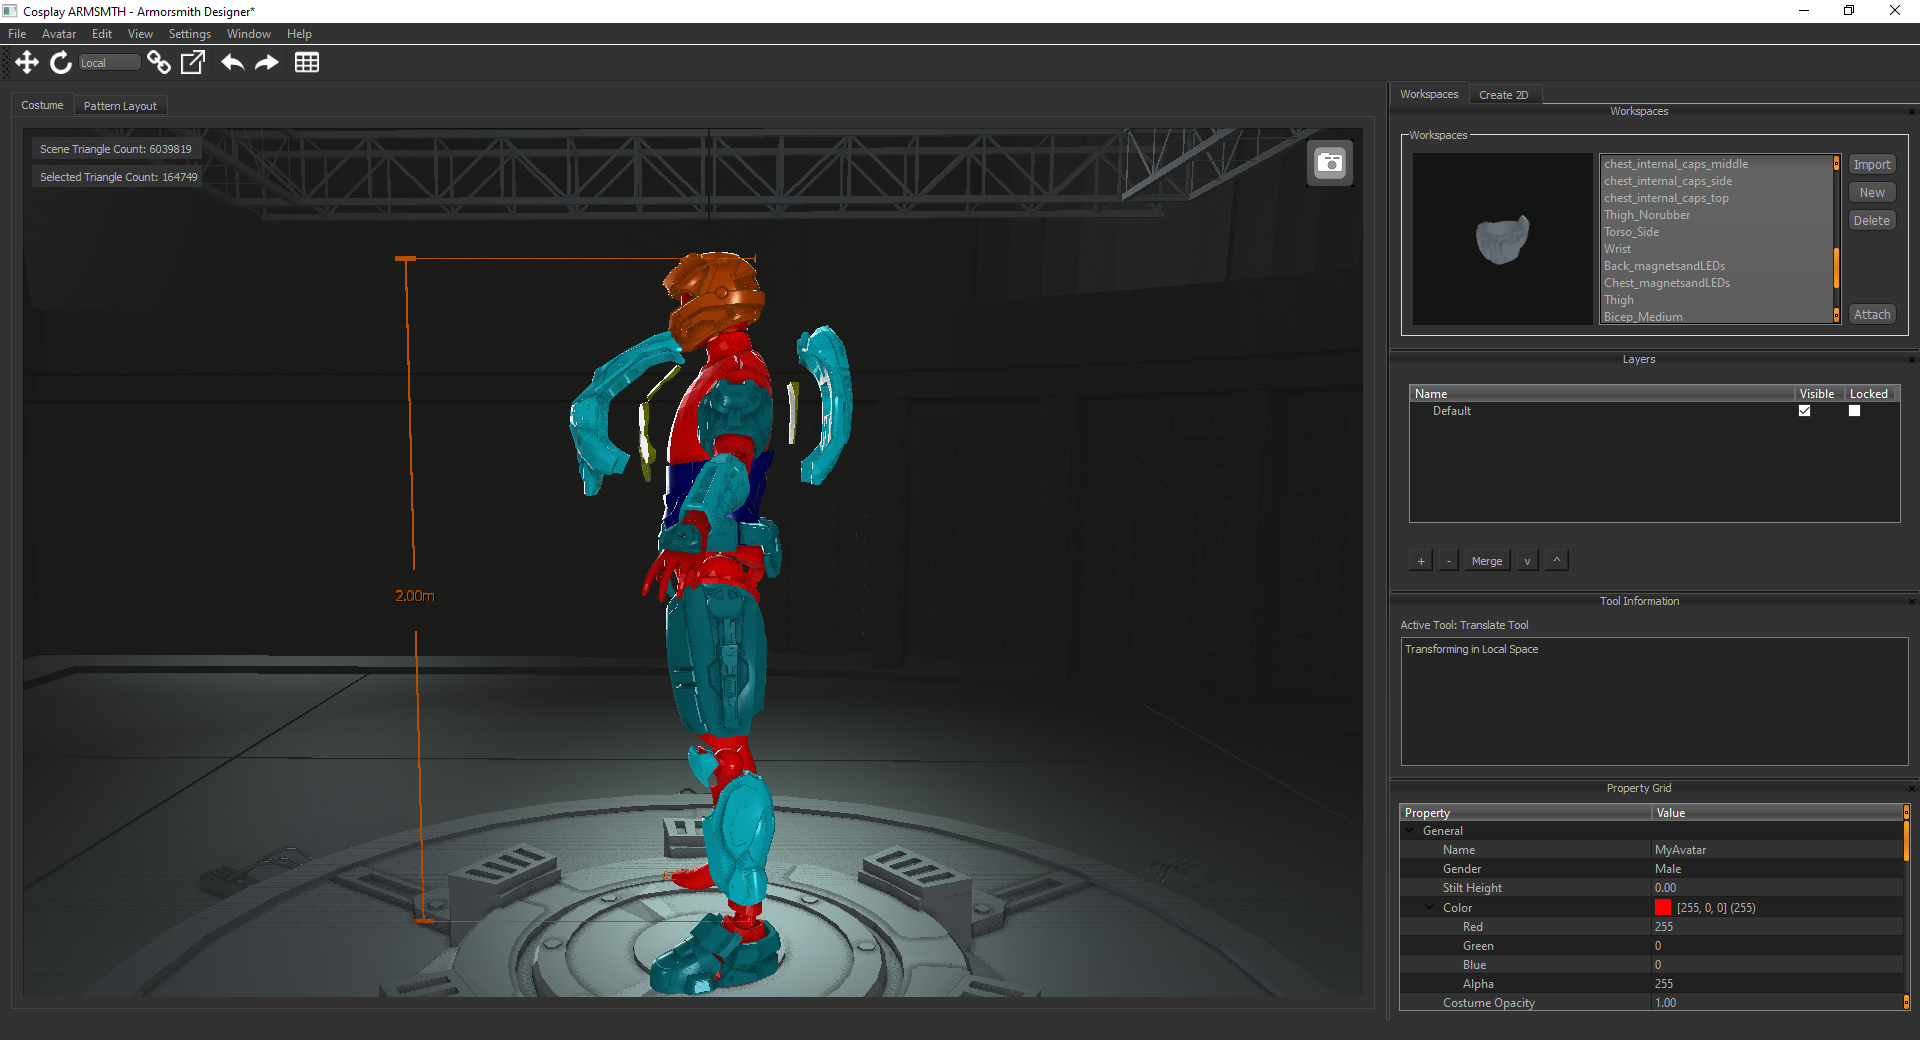Click the grid table icon
This screenshot has width=1920, height=1040.
[307, 63]
